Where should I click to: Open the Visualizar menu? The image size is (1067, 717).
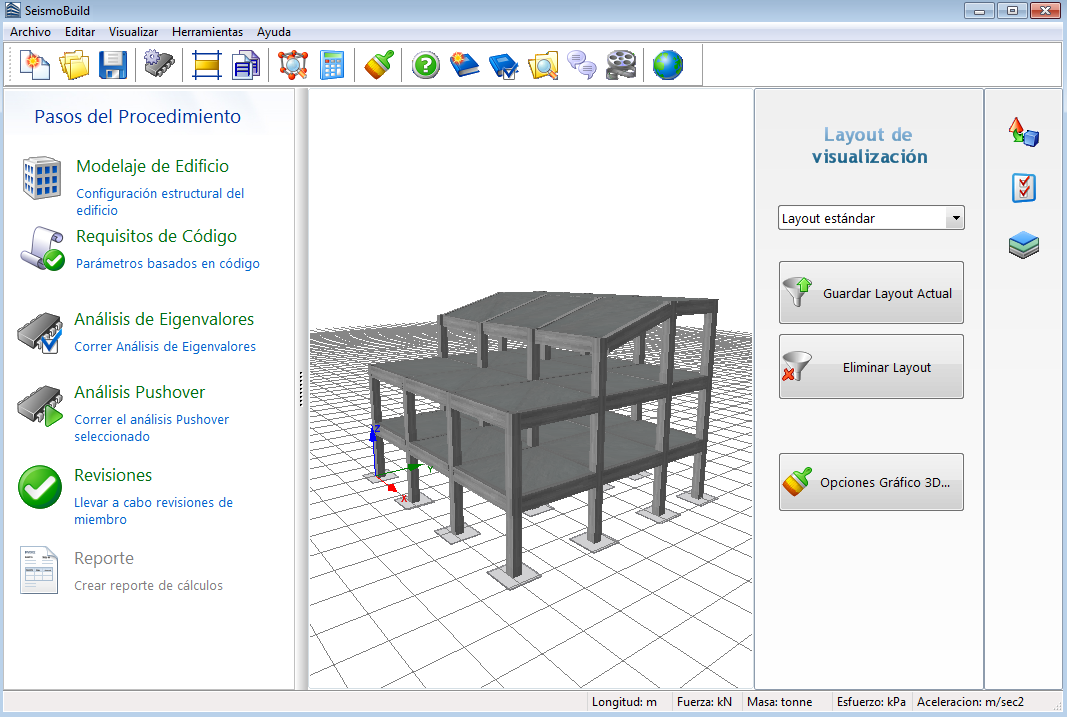pyautogui.click(x=133, y=32)
